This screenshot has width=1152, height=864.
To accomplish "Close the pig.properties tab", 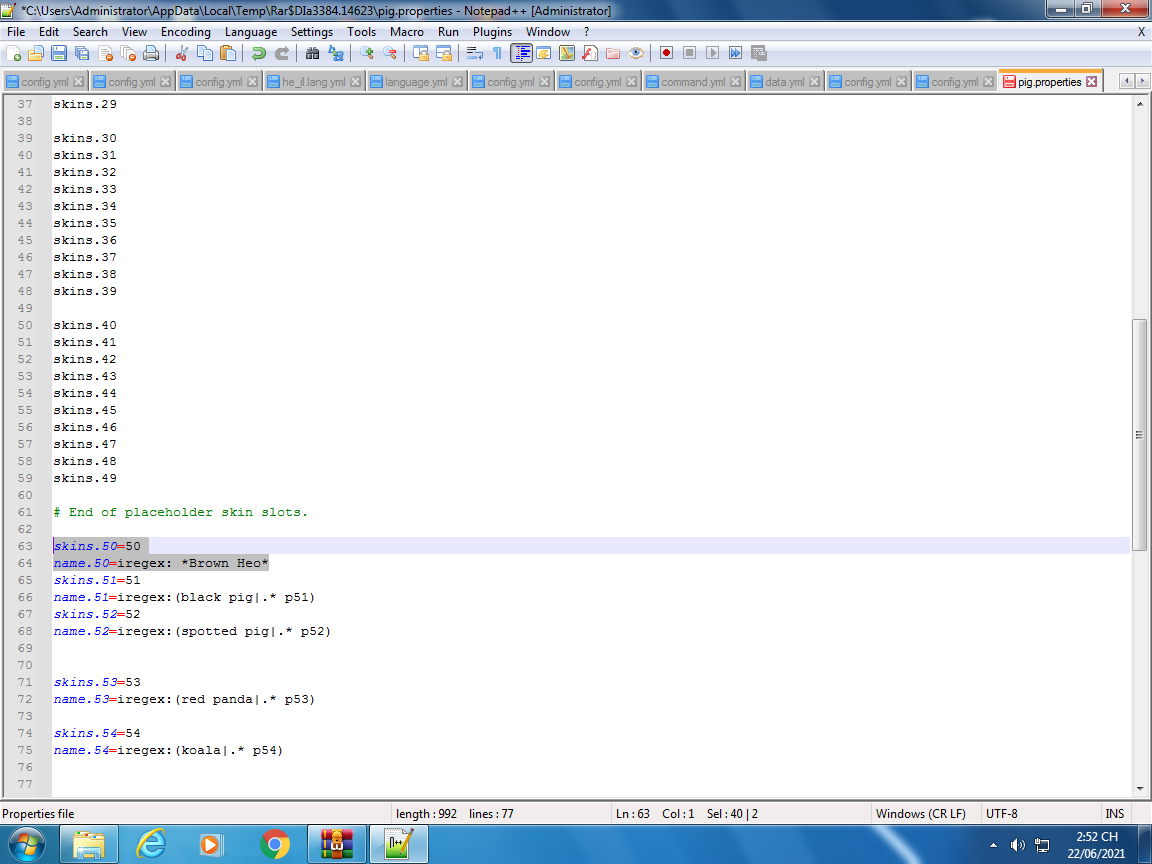I will click(x=1092, y=82).
